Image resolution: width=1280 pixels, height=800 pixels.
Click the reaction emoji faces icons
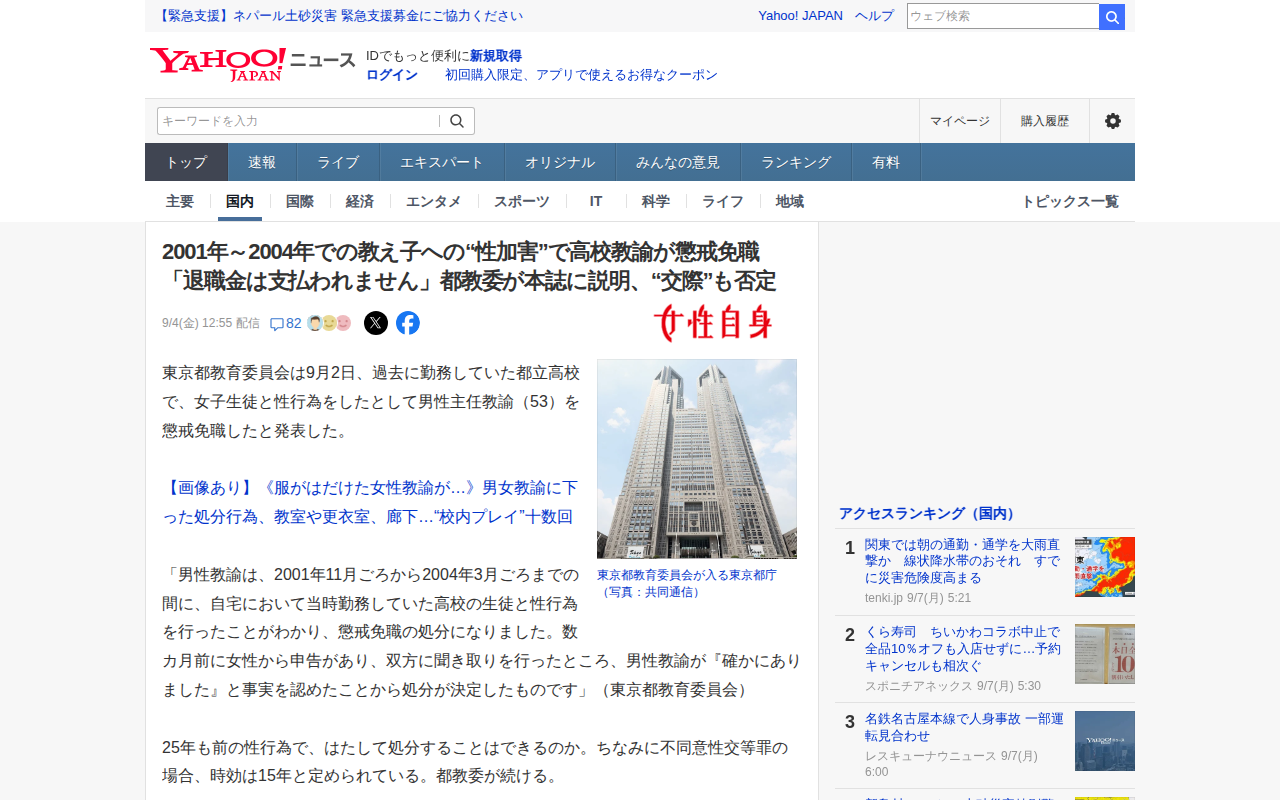pyautogui.click(x=329, y=323)
